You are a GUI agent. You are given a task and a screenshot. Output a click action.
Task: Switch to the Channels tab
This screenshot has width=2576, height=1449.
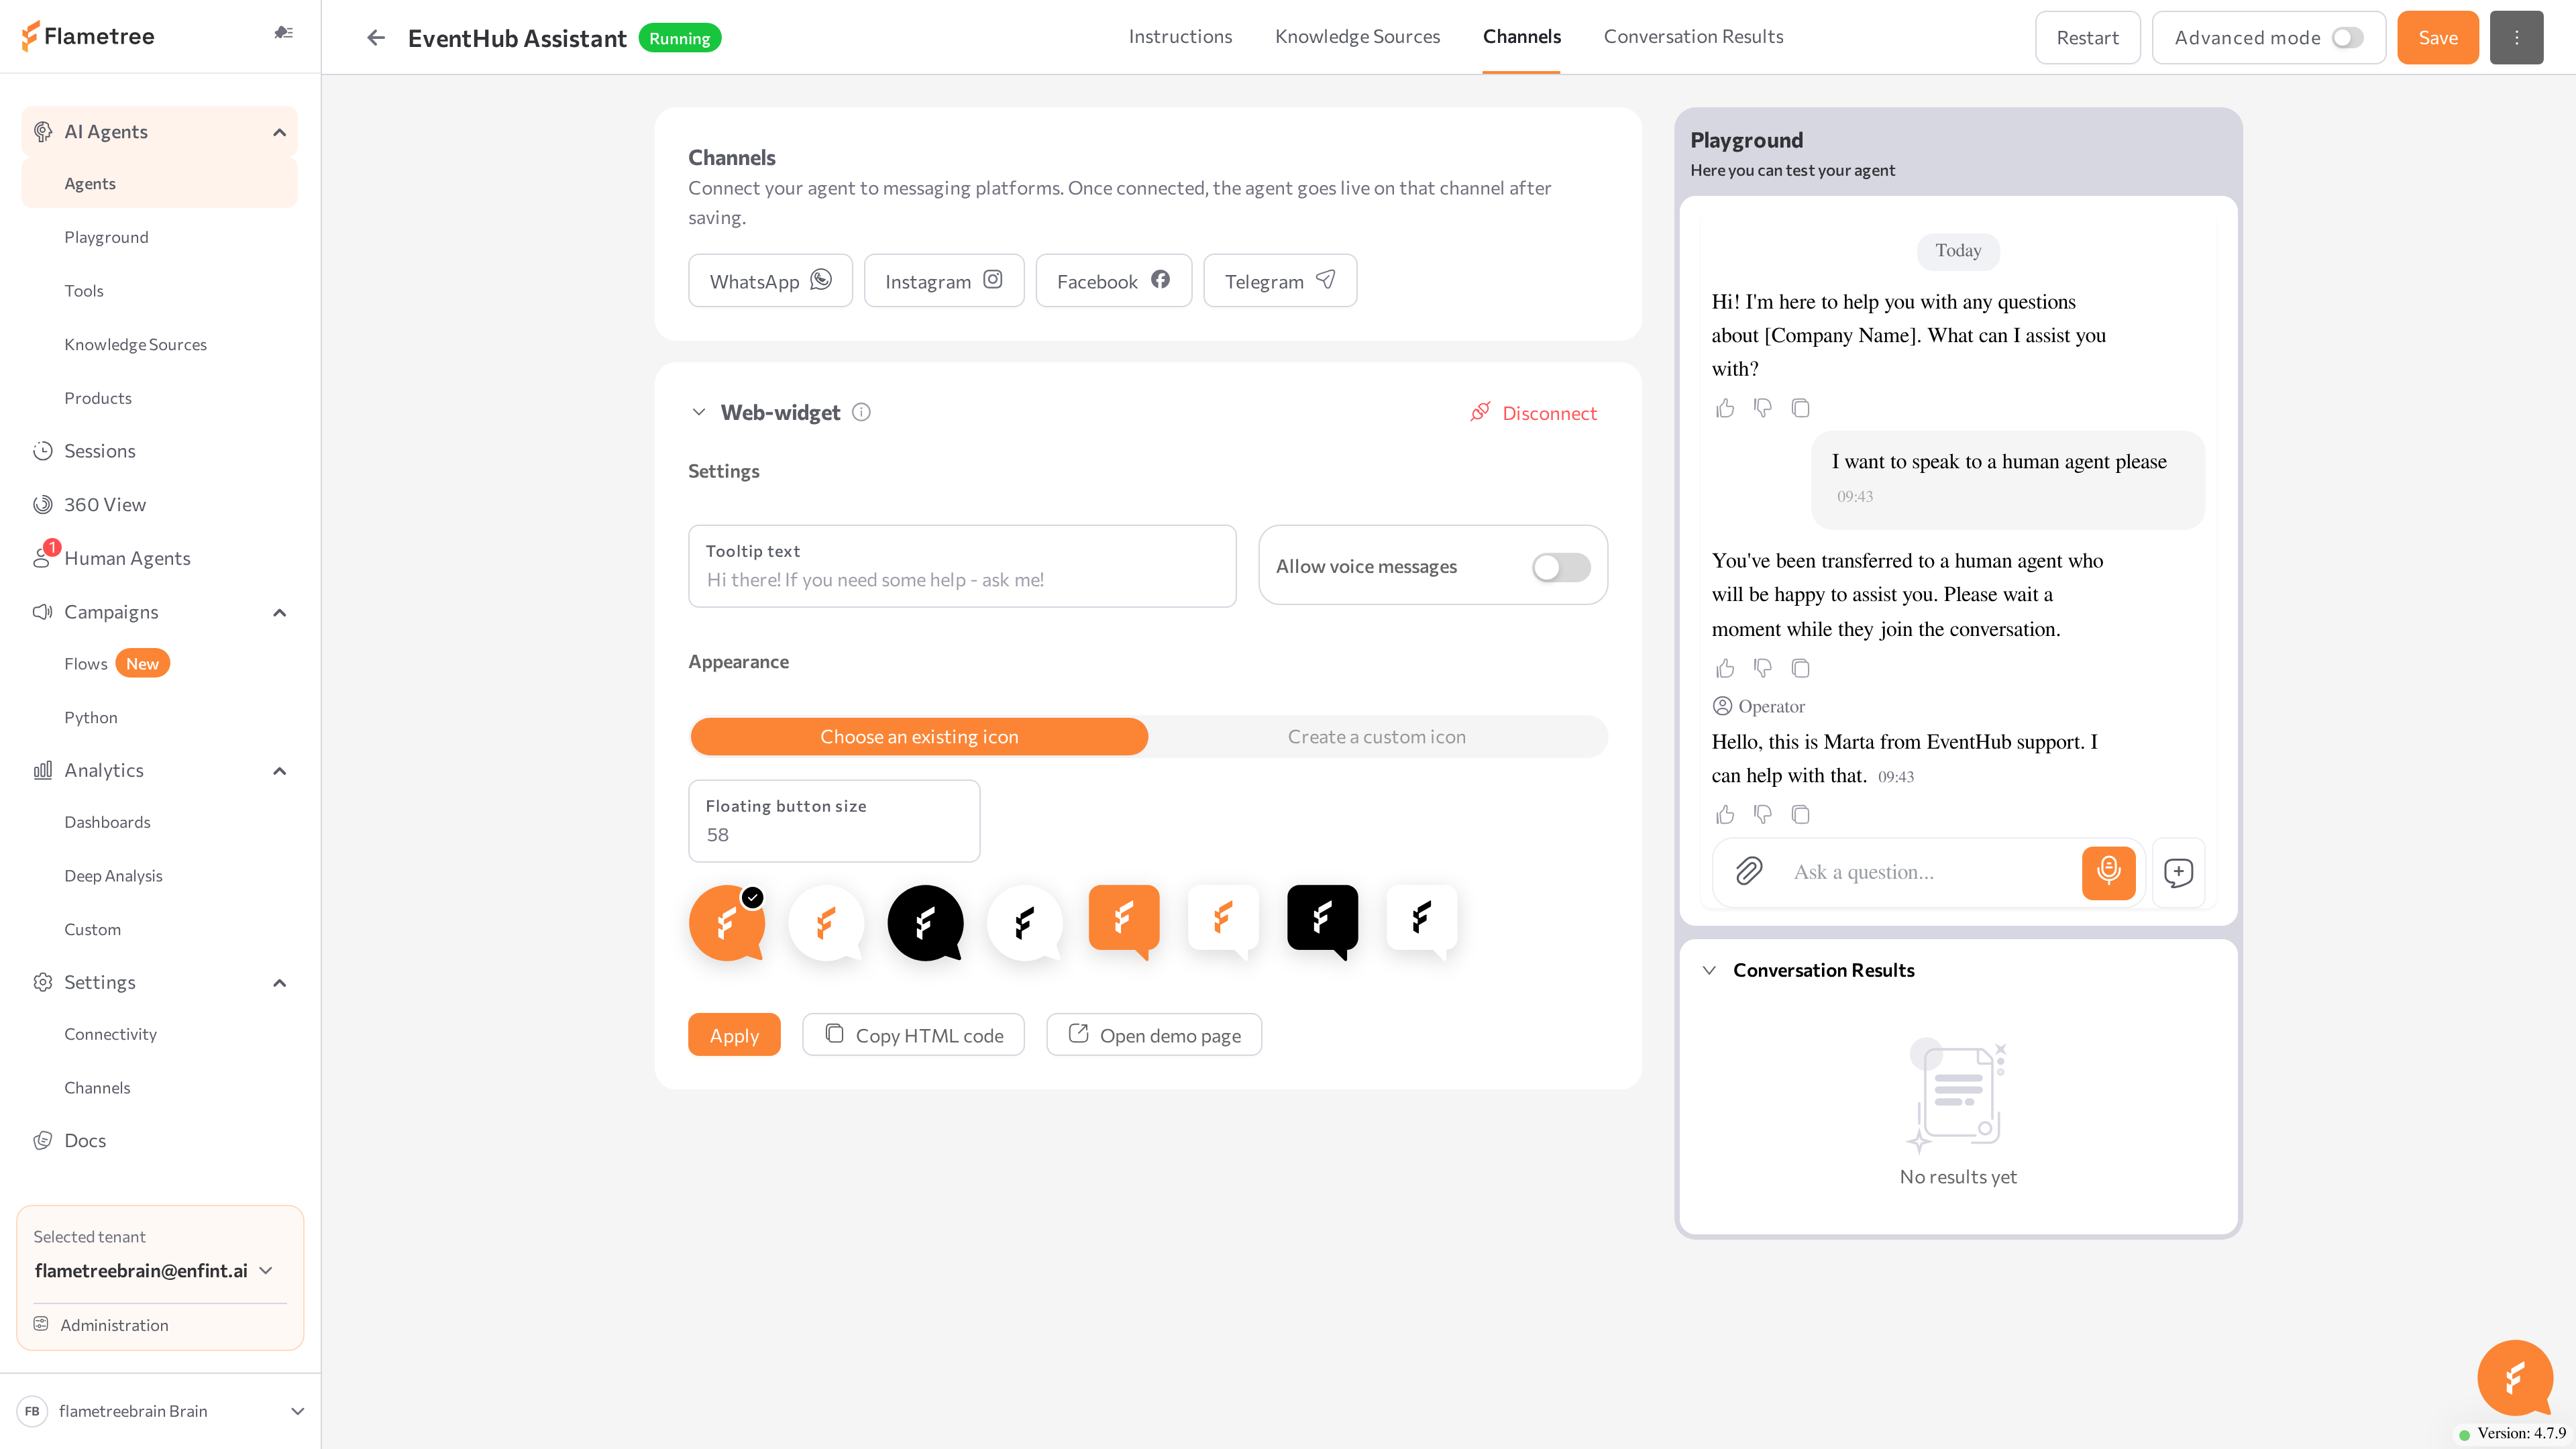[x=1521, y=36]
